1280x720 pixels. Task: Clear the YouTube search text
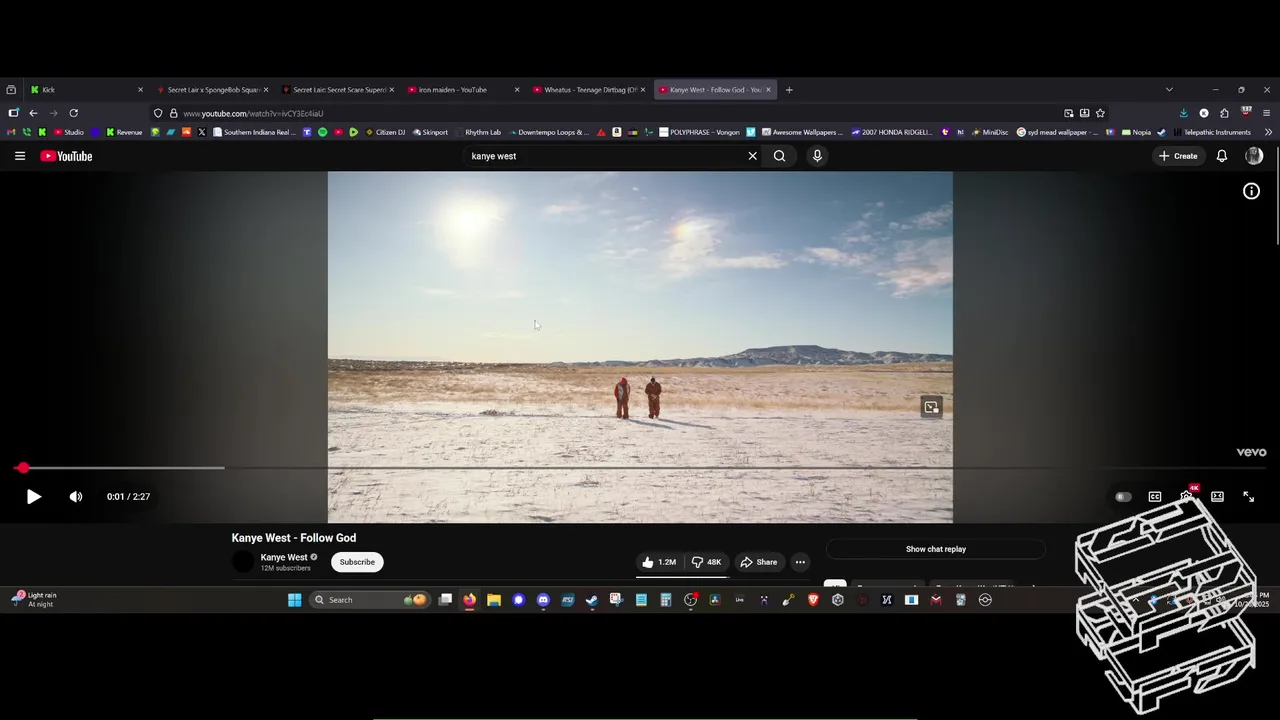pos(753,156)
